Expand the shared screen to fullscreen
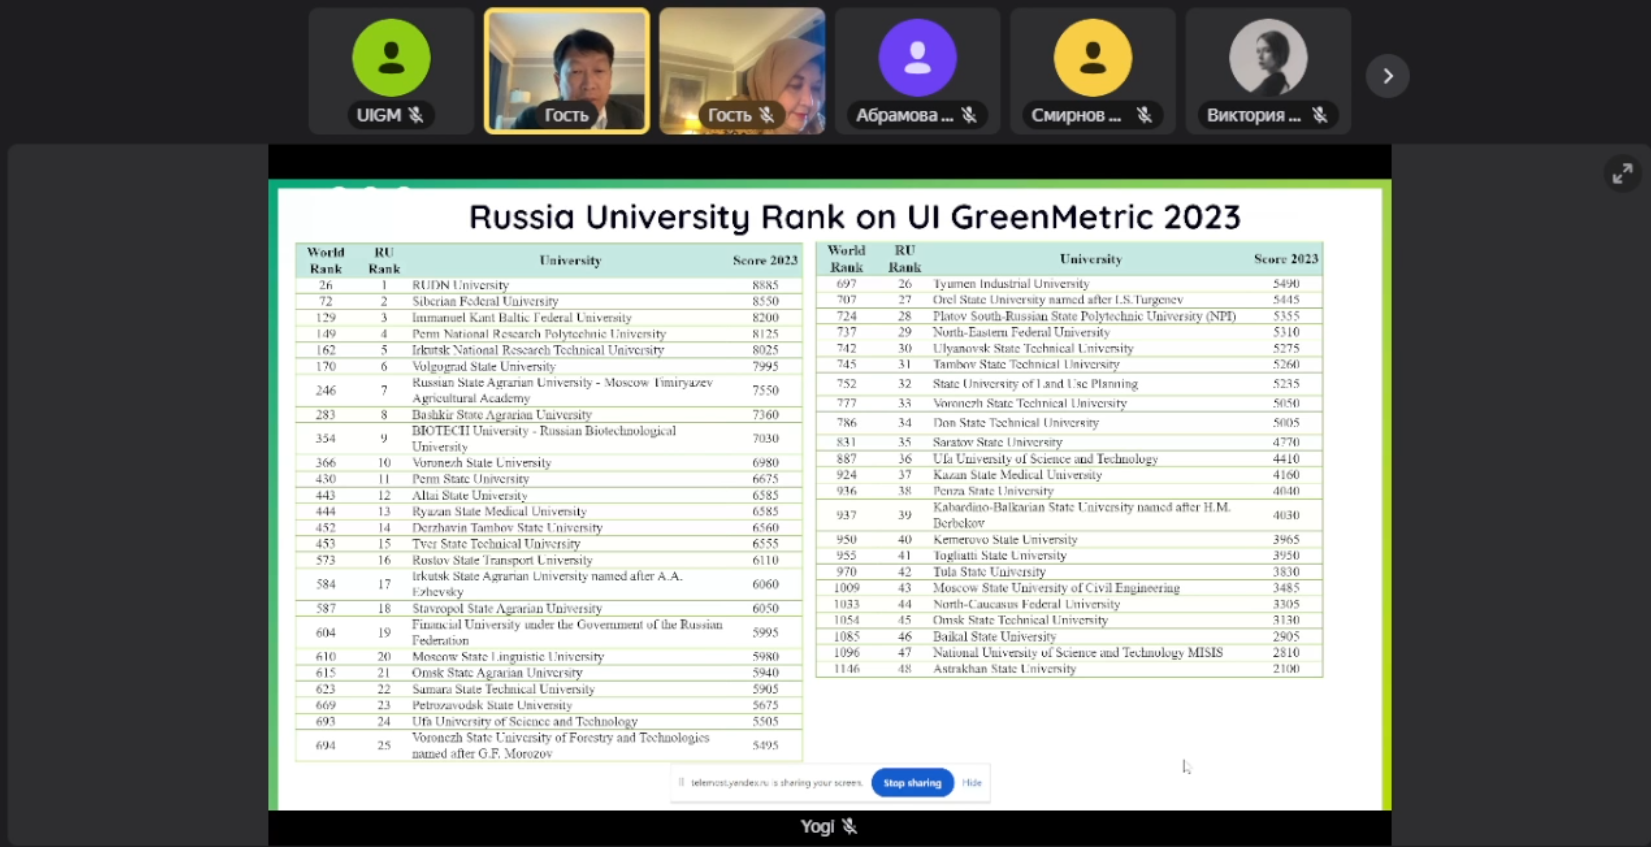Image resolution: width=1651 pixels, height=847 pixels. (x=1622, y=173)
